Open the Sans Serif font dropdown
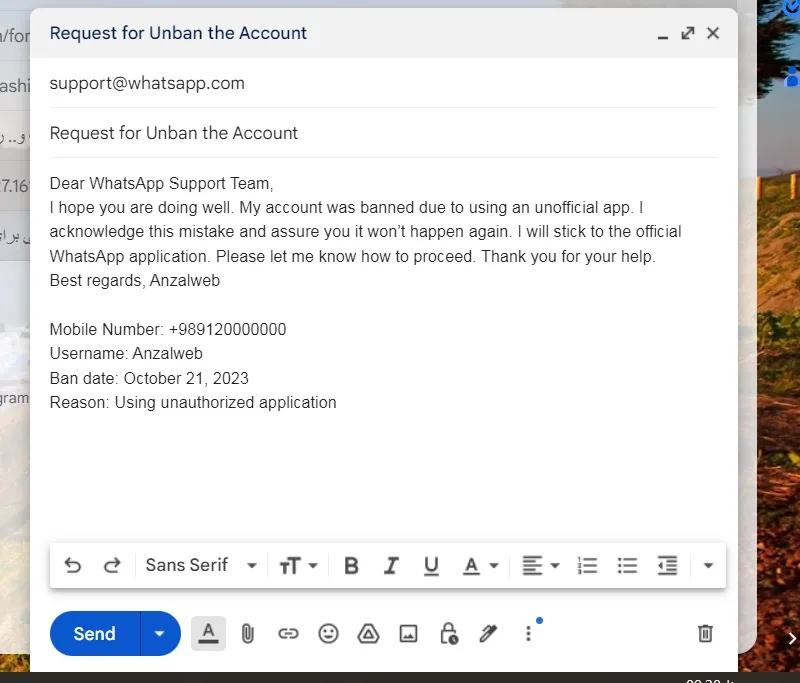The image size is (800, 683). pyautogui.click(x=201, y=565)
